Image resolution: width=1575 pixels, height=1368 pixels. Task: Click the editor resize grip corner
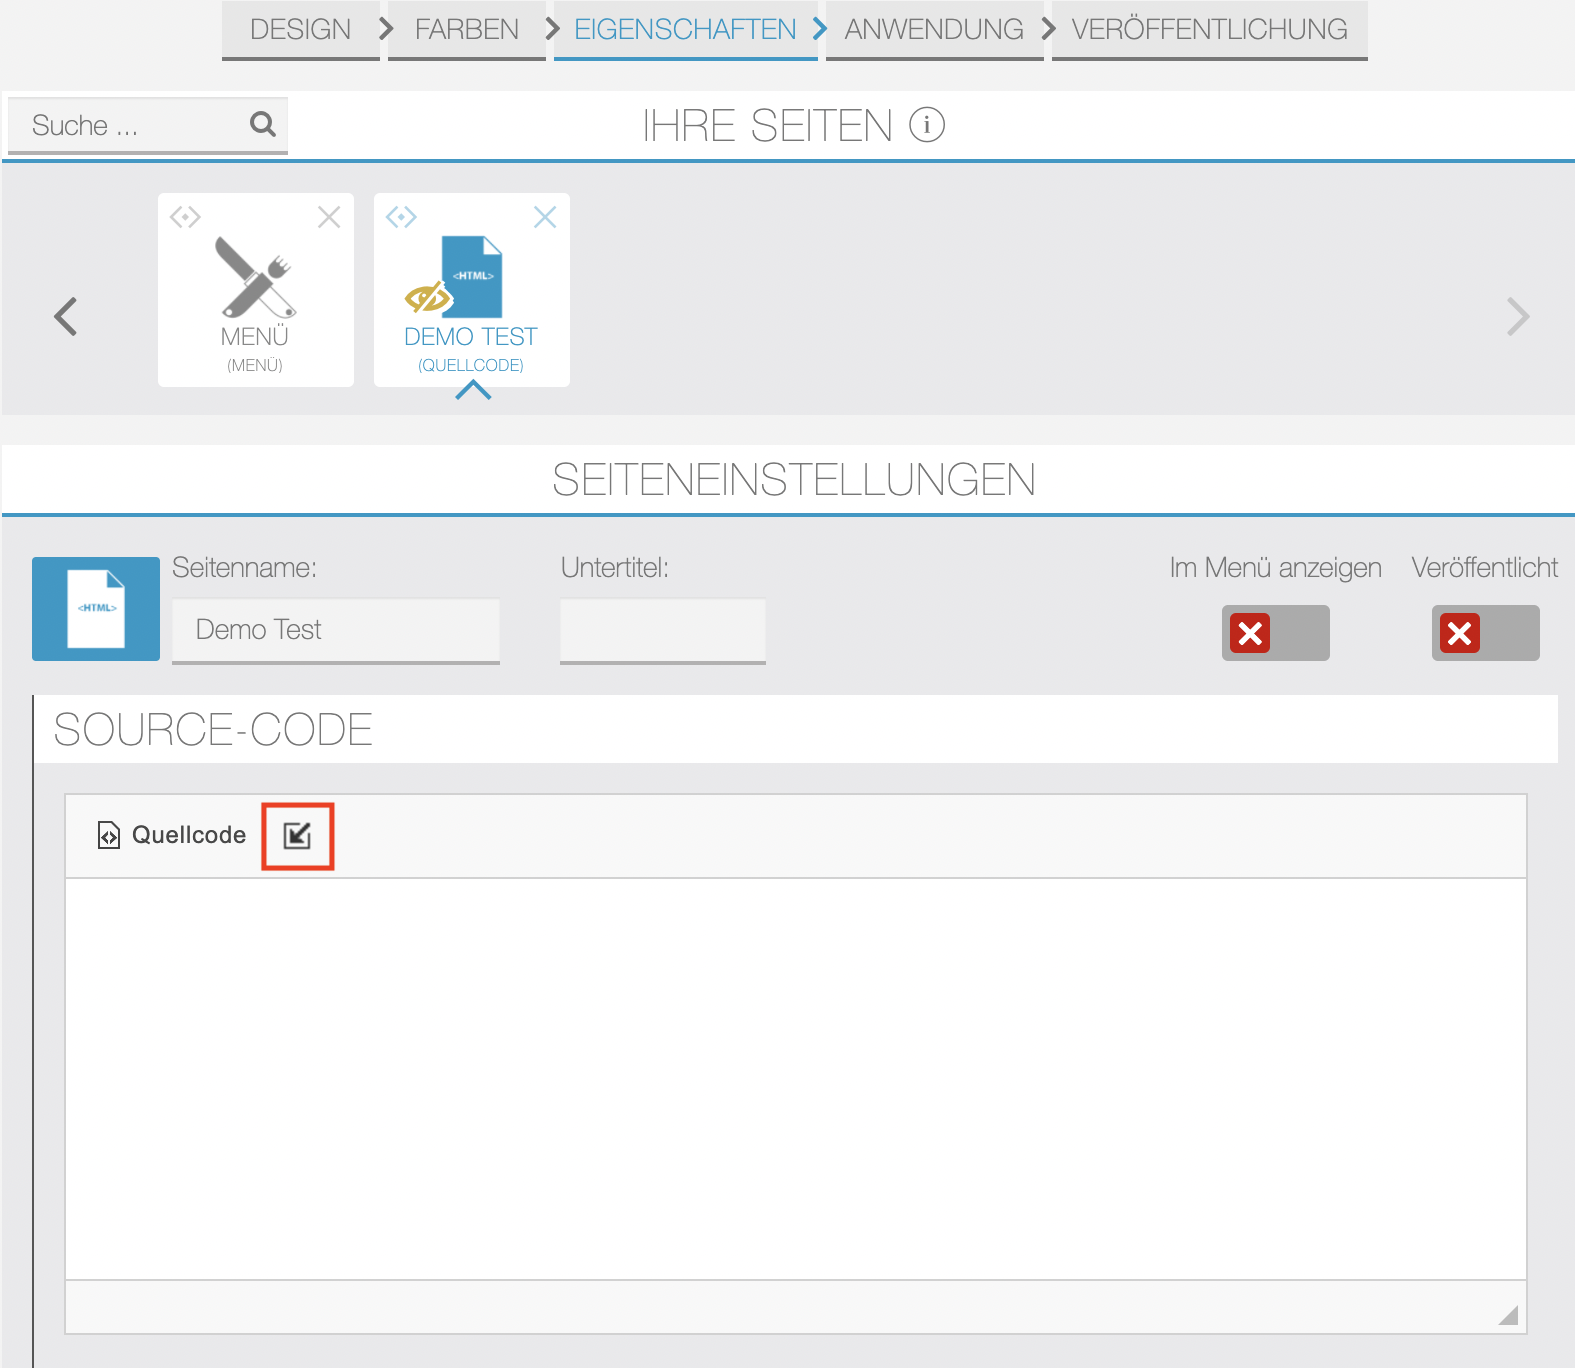1509,1315
